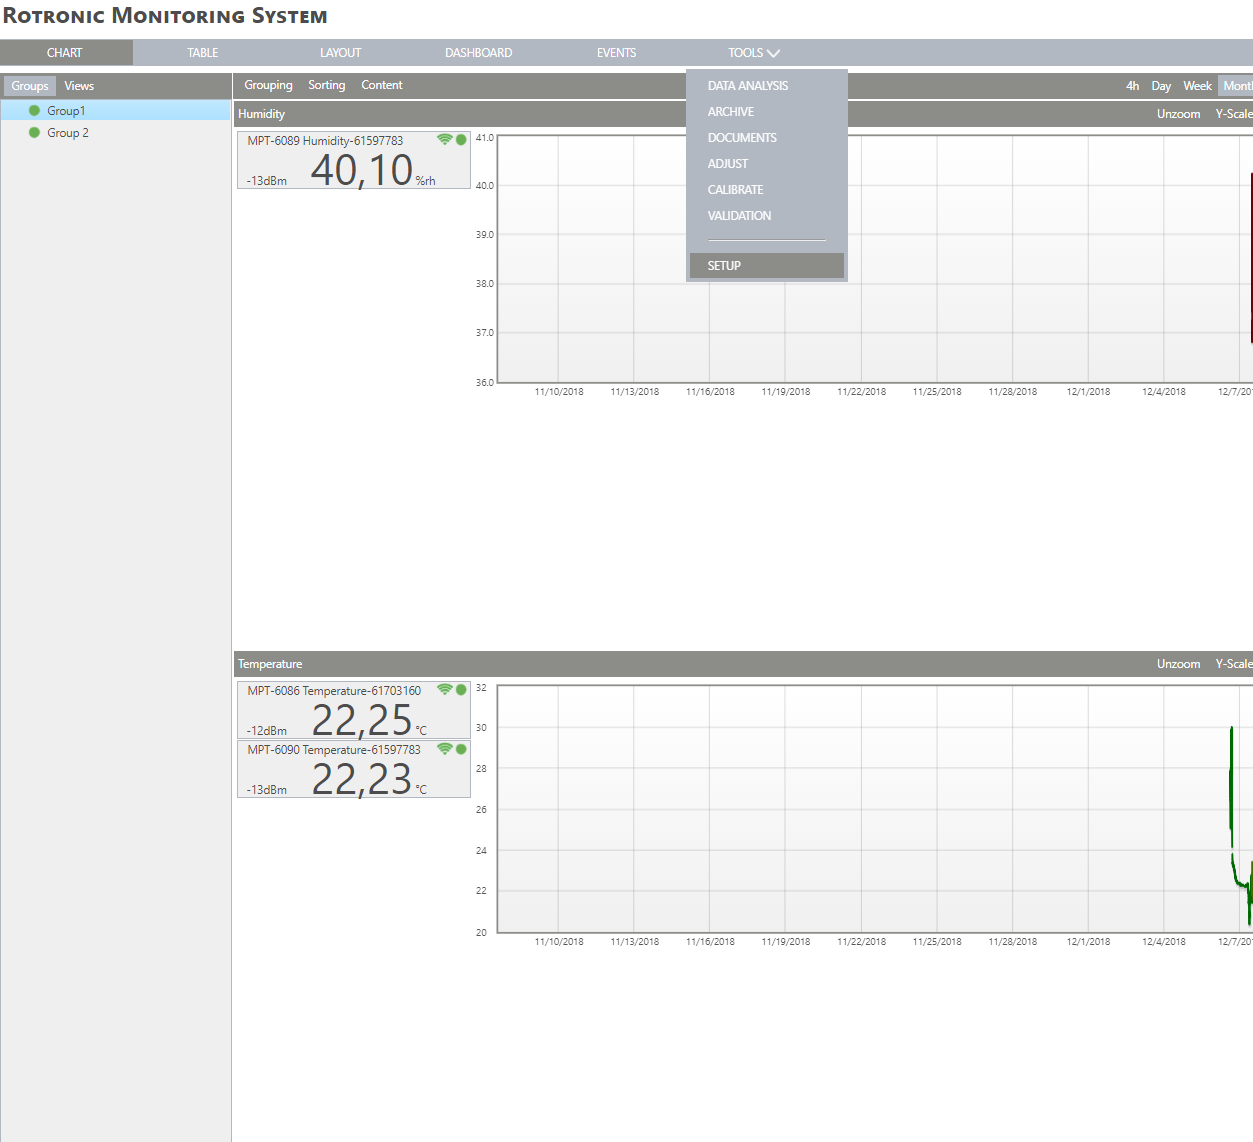
Task: Set chart range to Week
Action: point(1197,86)
